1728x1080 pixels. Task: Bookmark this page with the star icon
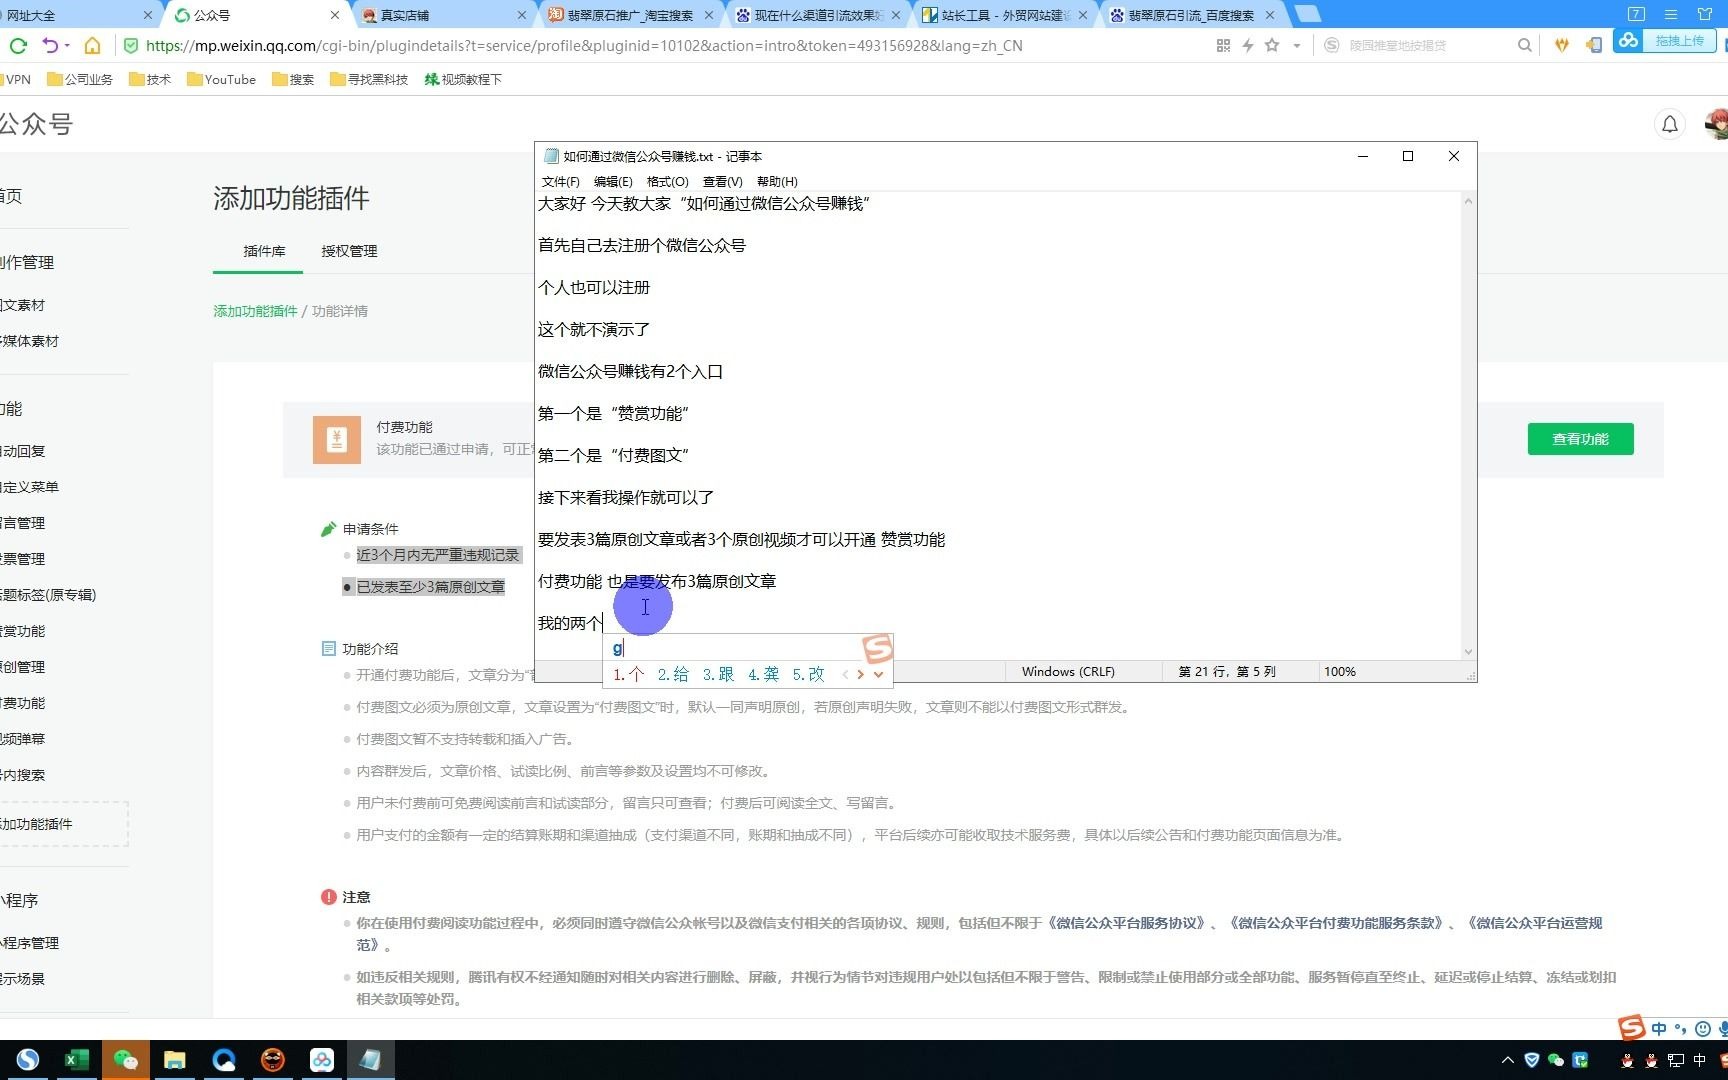(x=1272, y=45)
